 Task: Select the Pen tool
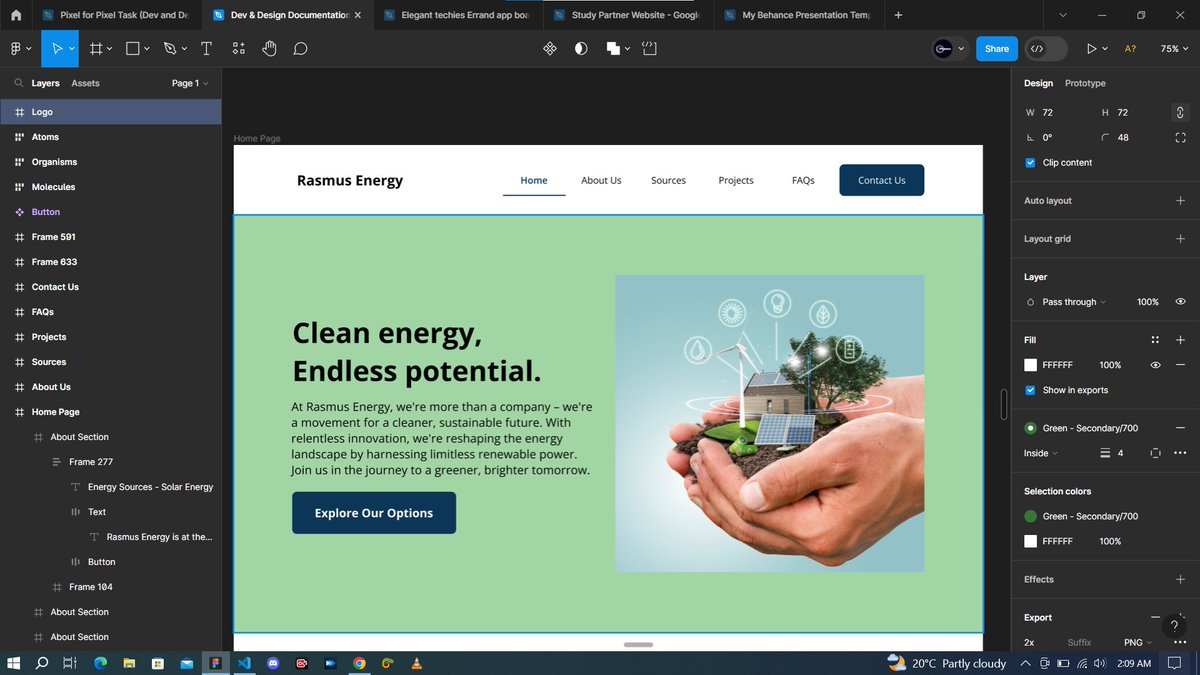(170, 48)
